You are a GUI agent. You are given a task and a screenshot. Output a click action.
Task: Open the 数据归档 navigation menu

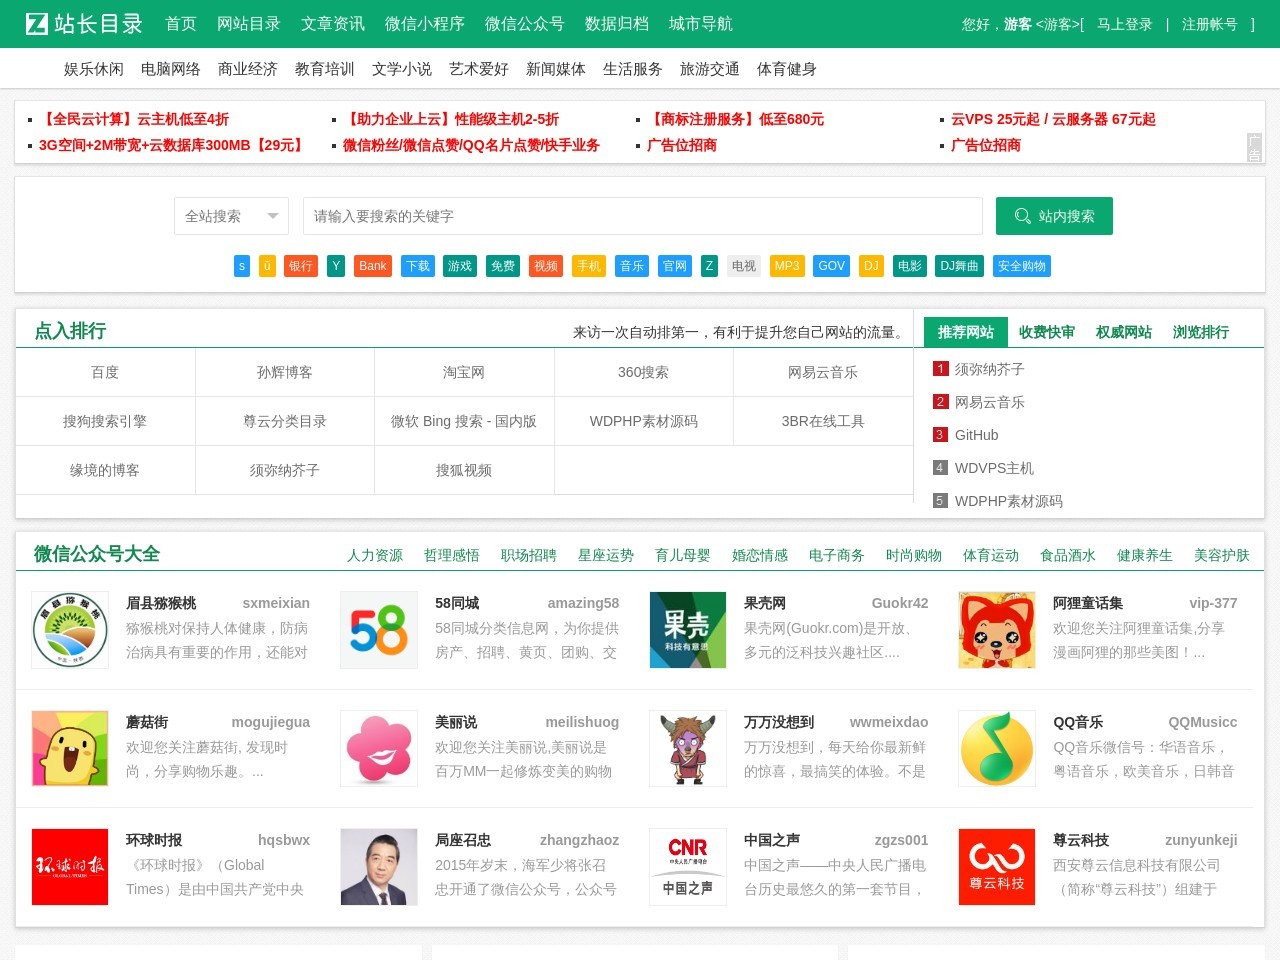coord(616,24)
